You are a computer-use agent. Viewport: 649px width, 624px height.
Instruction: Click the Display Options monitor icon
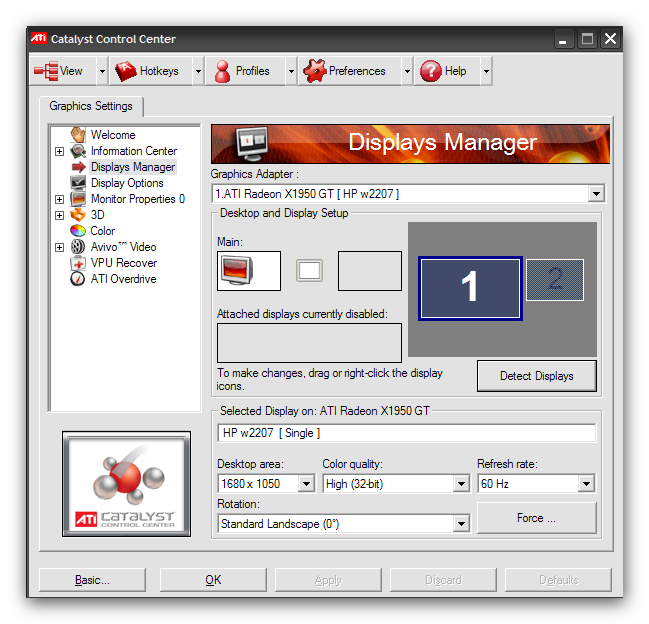[x=78, y=183]
